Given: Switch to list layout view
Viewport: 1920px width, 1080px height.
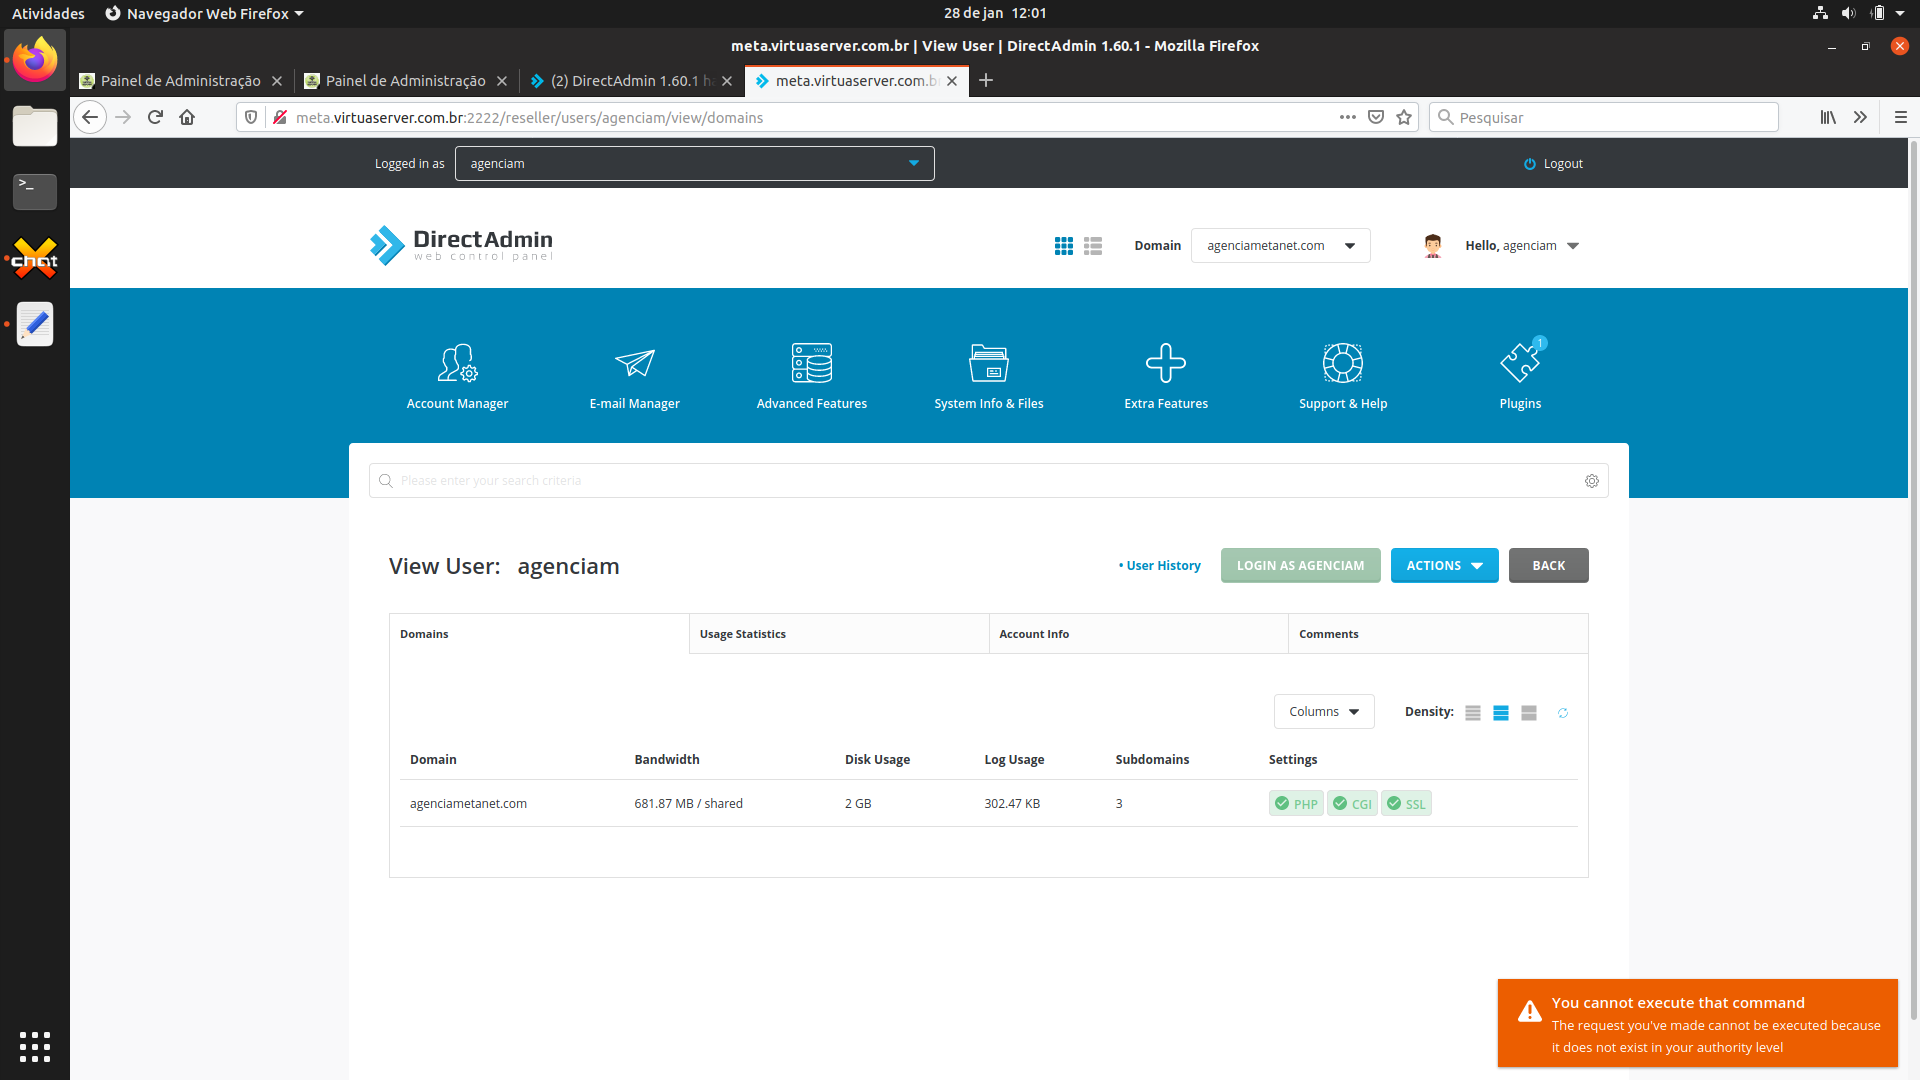Looking at the screenshot, I should pyautogui.click(x=1092, y=246).
